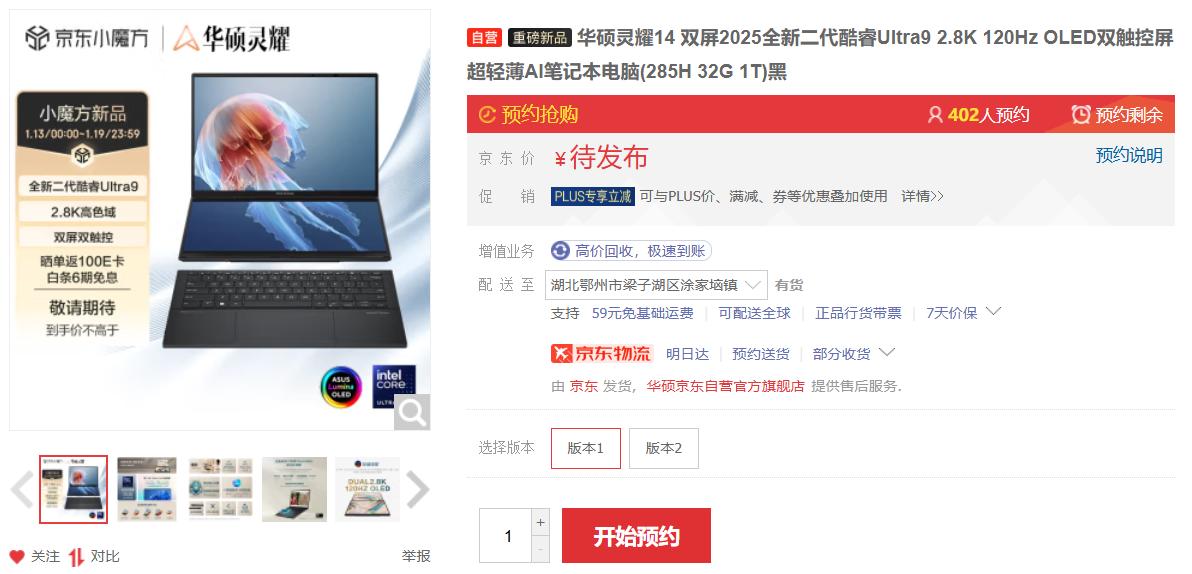Open the delivery address dropdown
The width and height of the screenshot is (1192, 574).
point(656,285)
